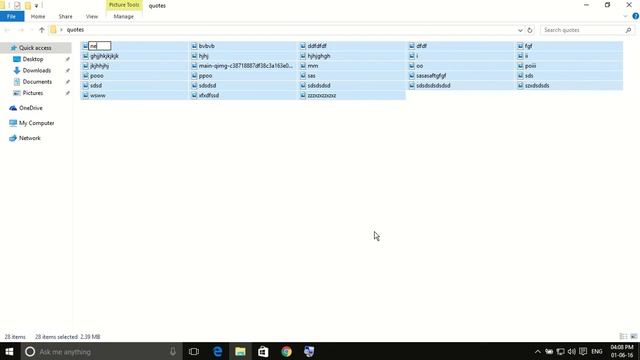Switch to the large thumbnails view icon
Screen dimensions: 640x360
[634, 336]
